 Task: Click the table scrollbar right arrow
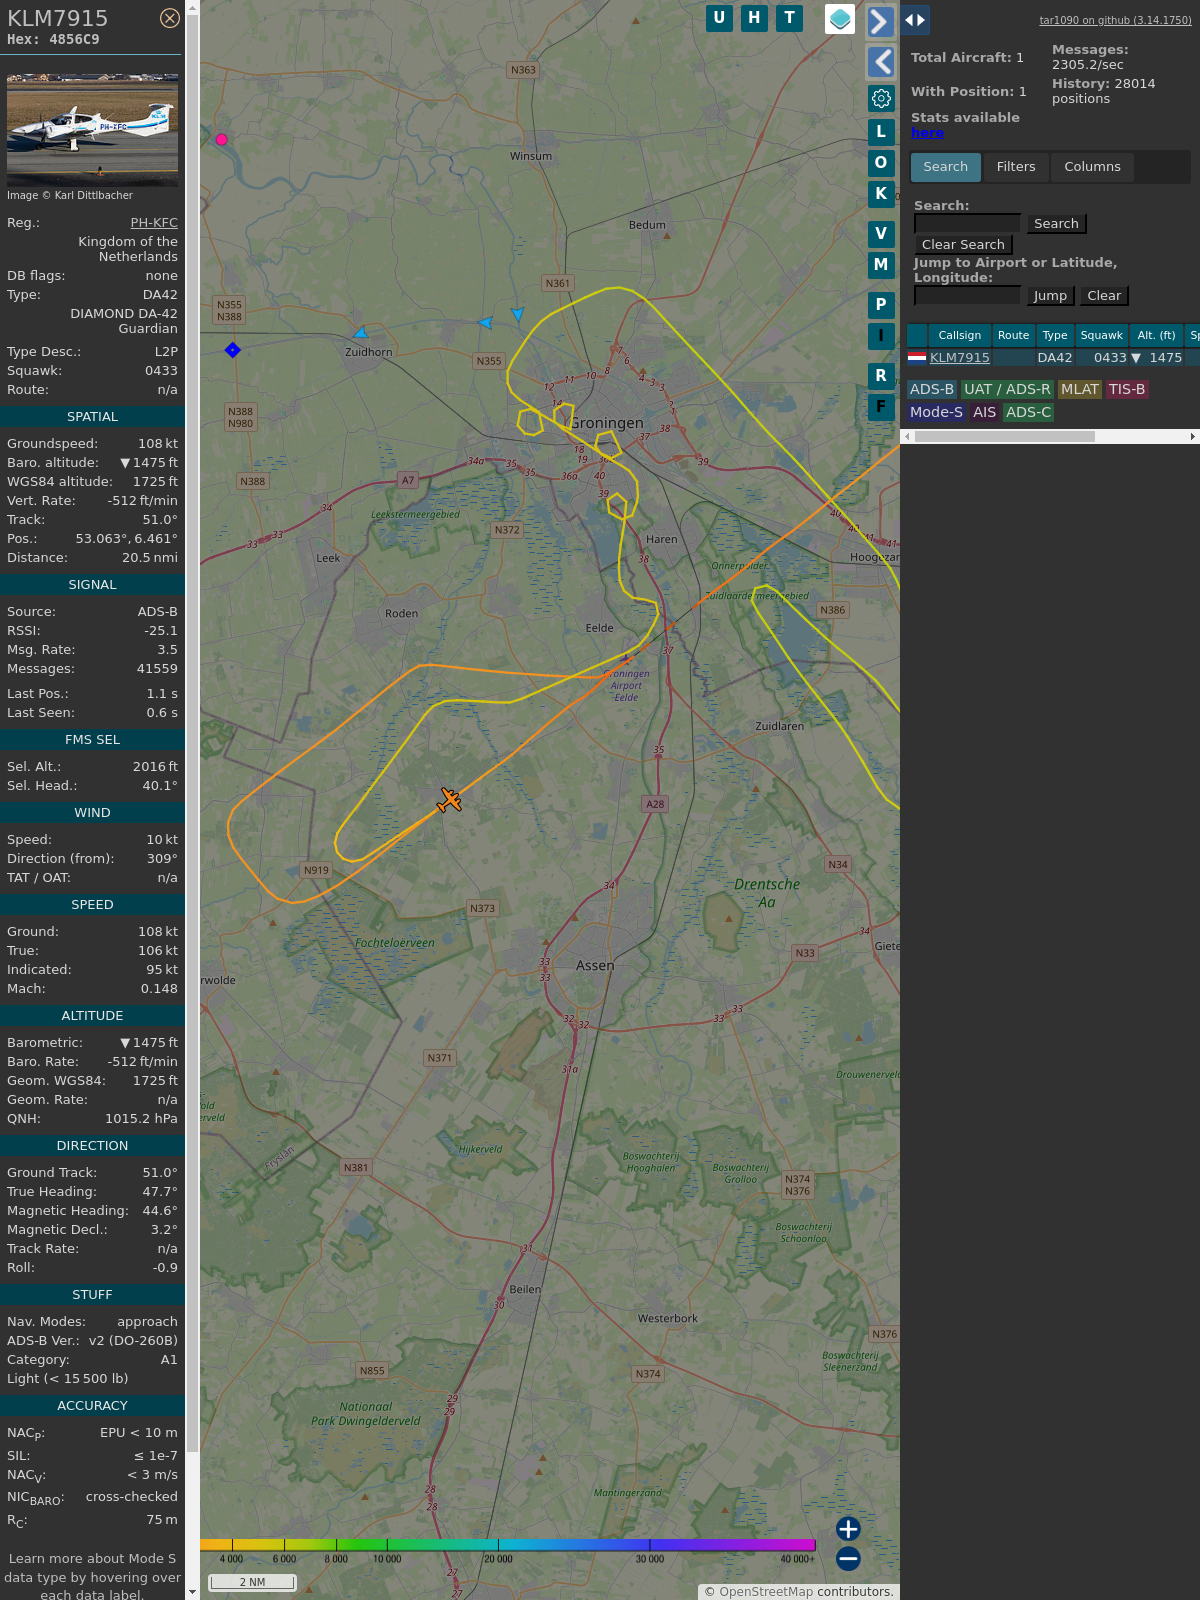coord(1193,436)
